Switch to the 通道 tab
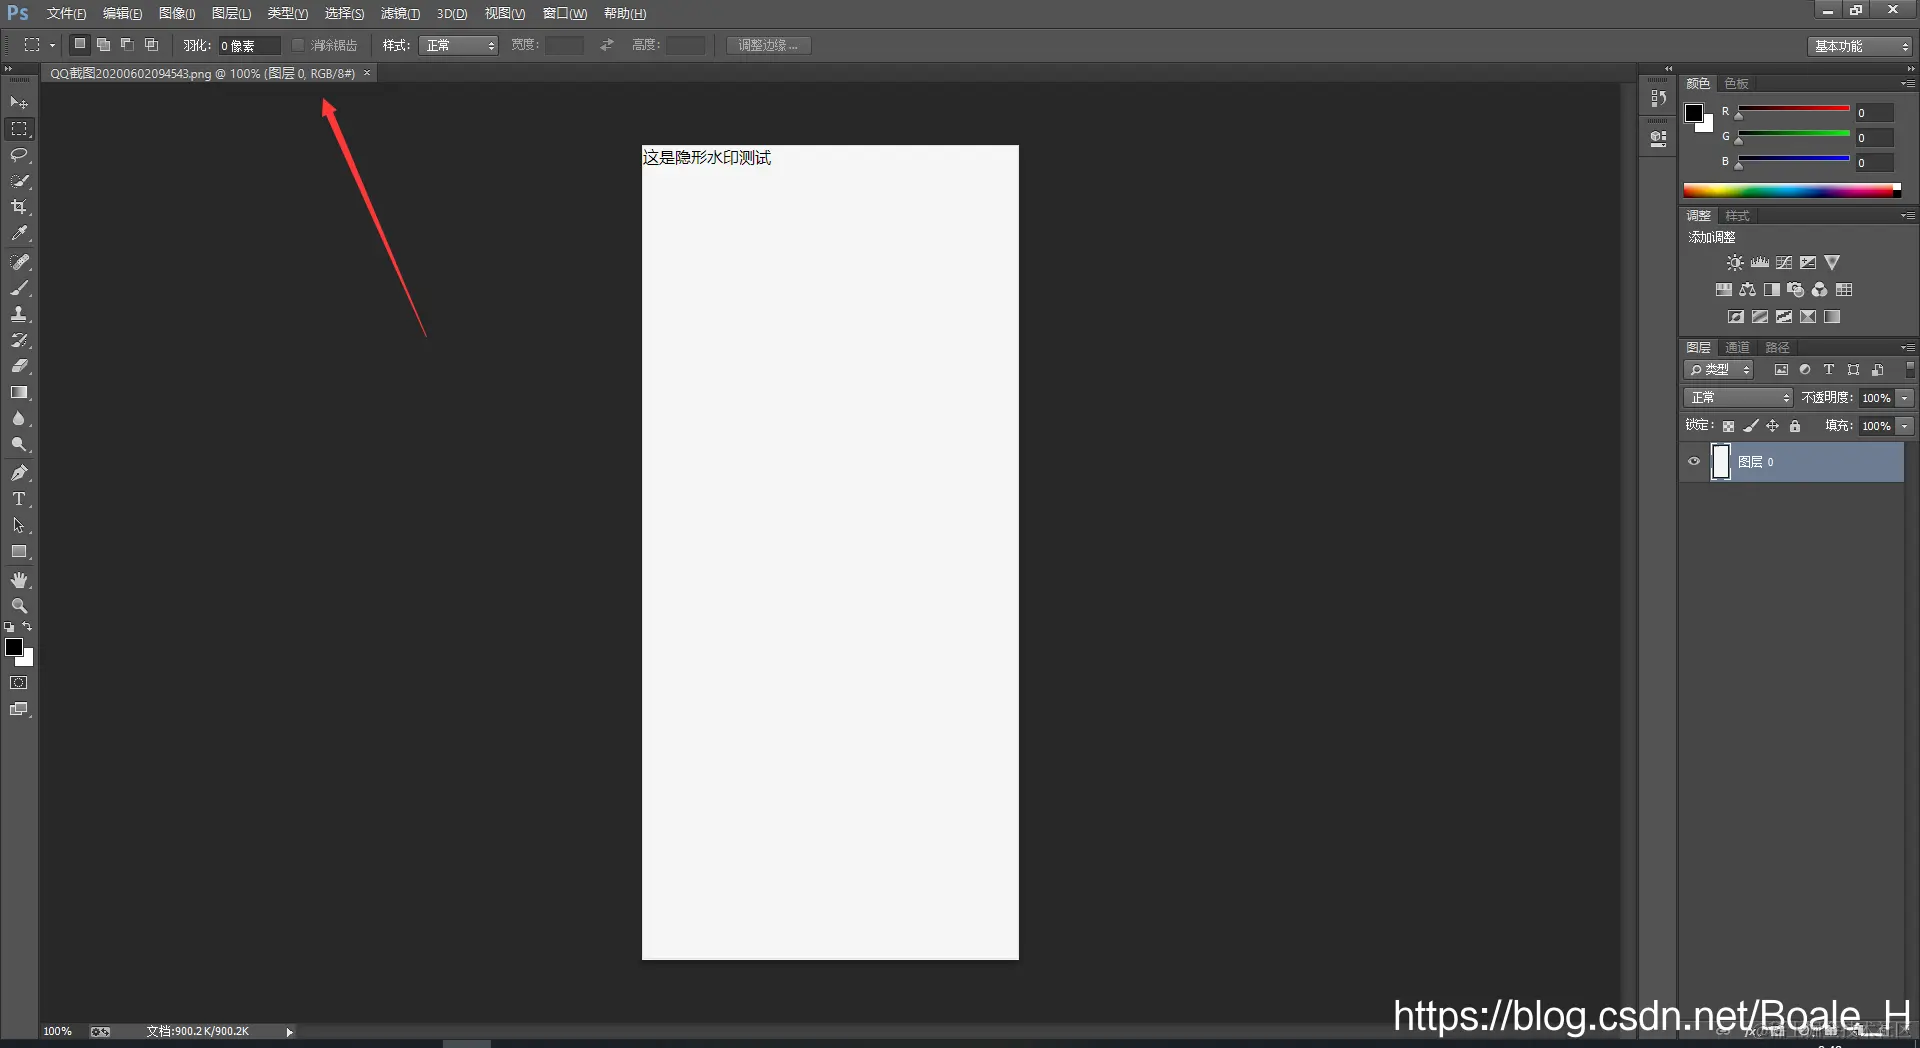Screen dimensions: 1920x1048 click(1737, 348)
